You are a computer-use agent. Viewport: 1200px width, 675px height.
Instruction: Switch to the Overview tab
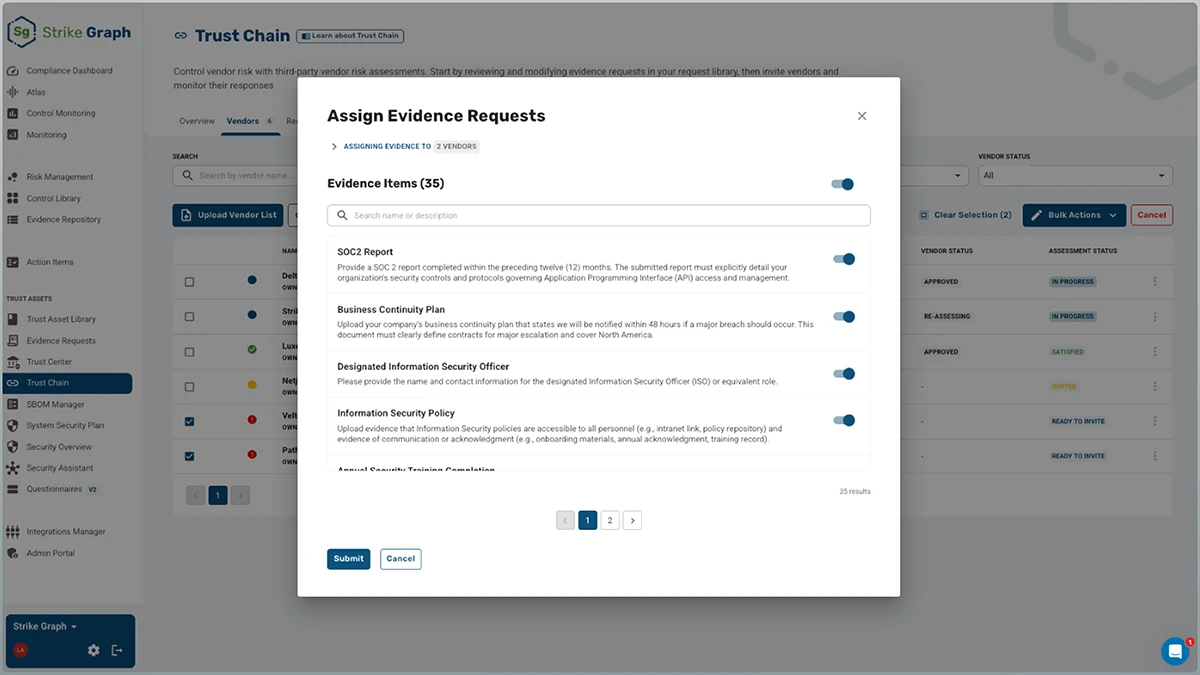(197, 121)
